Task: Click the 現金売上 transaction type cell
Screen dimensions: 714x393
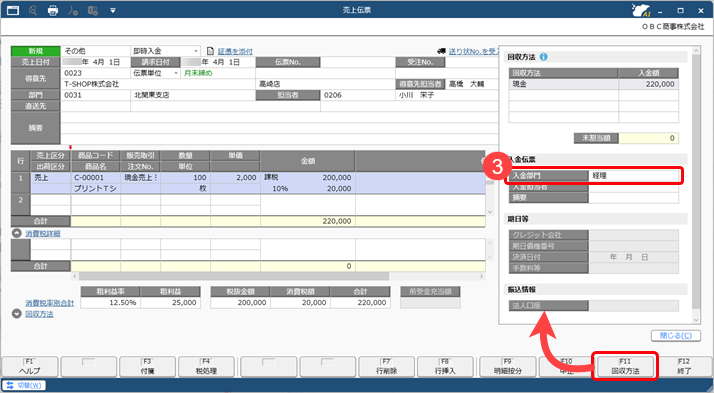Action: (140, 178)
